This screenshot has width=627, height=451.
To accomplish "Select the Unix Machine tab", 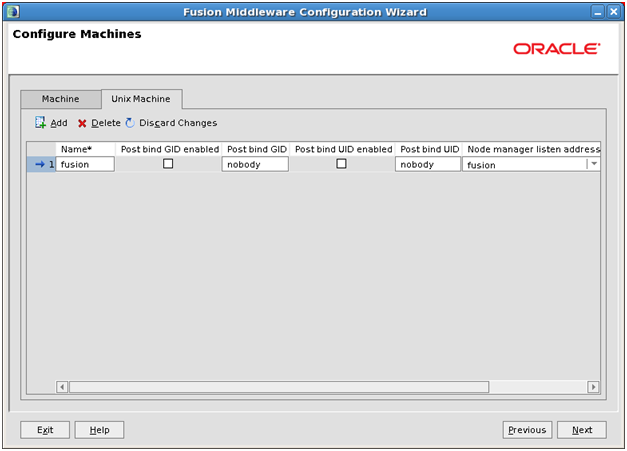I will point(141,99).
